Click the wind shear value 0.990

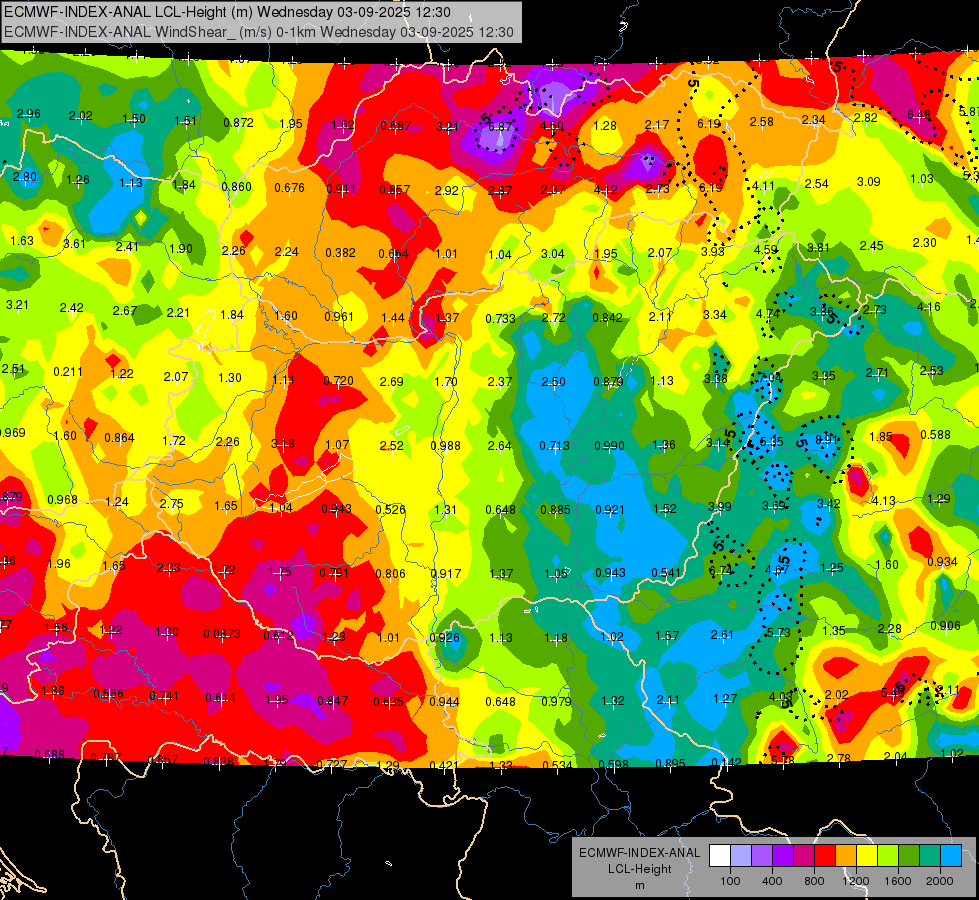click(x=609, y=445)
